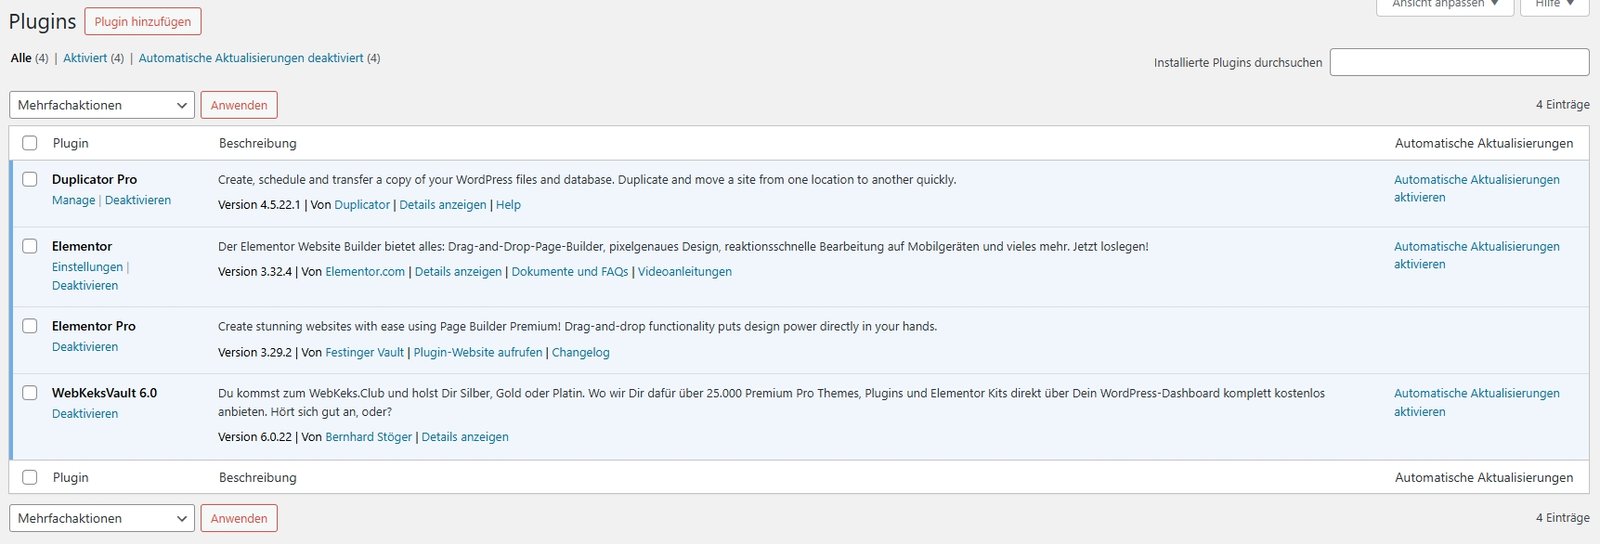Show 'Automatische Aktualisierungen deaktiviert' filter

click(251, 58)
